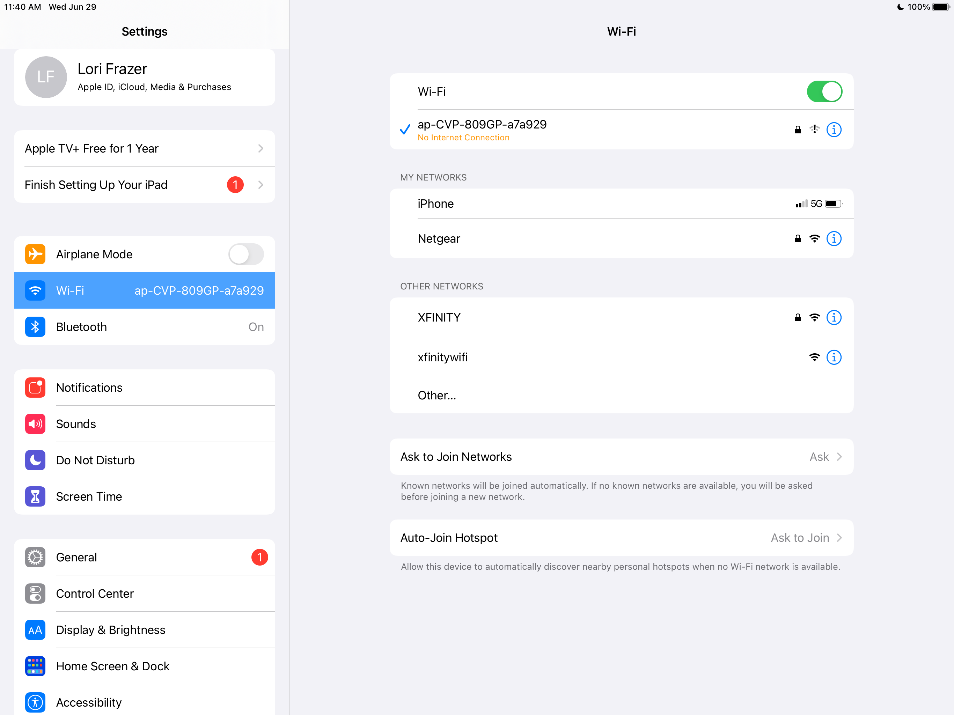The width and height of the screenshot is (954, 715).
Task: Open Notifications settings icon
Action: point(35,388)
